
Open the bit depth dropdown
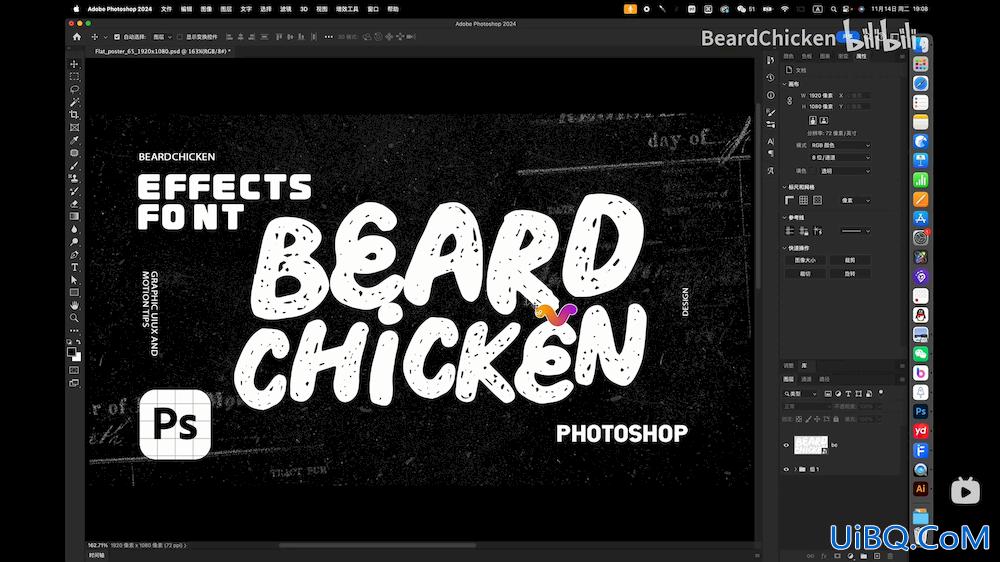(x=840, y=157)
